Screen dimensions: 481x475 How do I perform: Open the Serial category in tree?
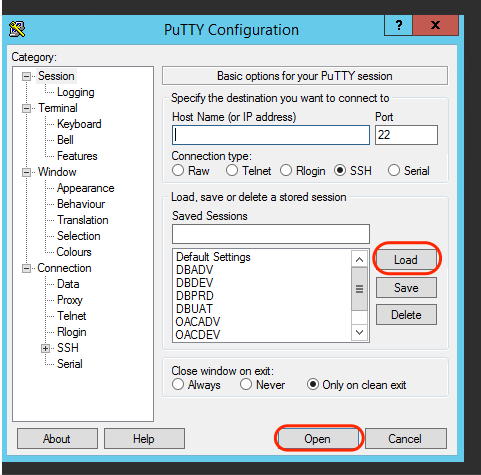(70, 364)
